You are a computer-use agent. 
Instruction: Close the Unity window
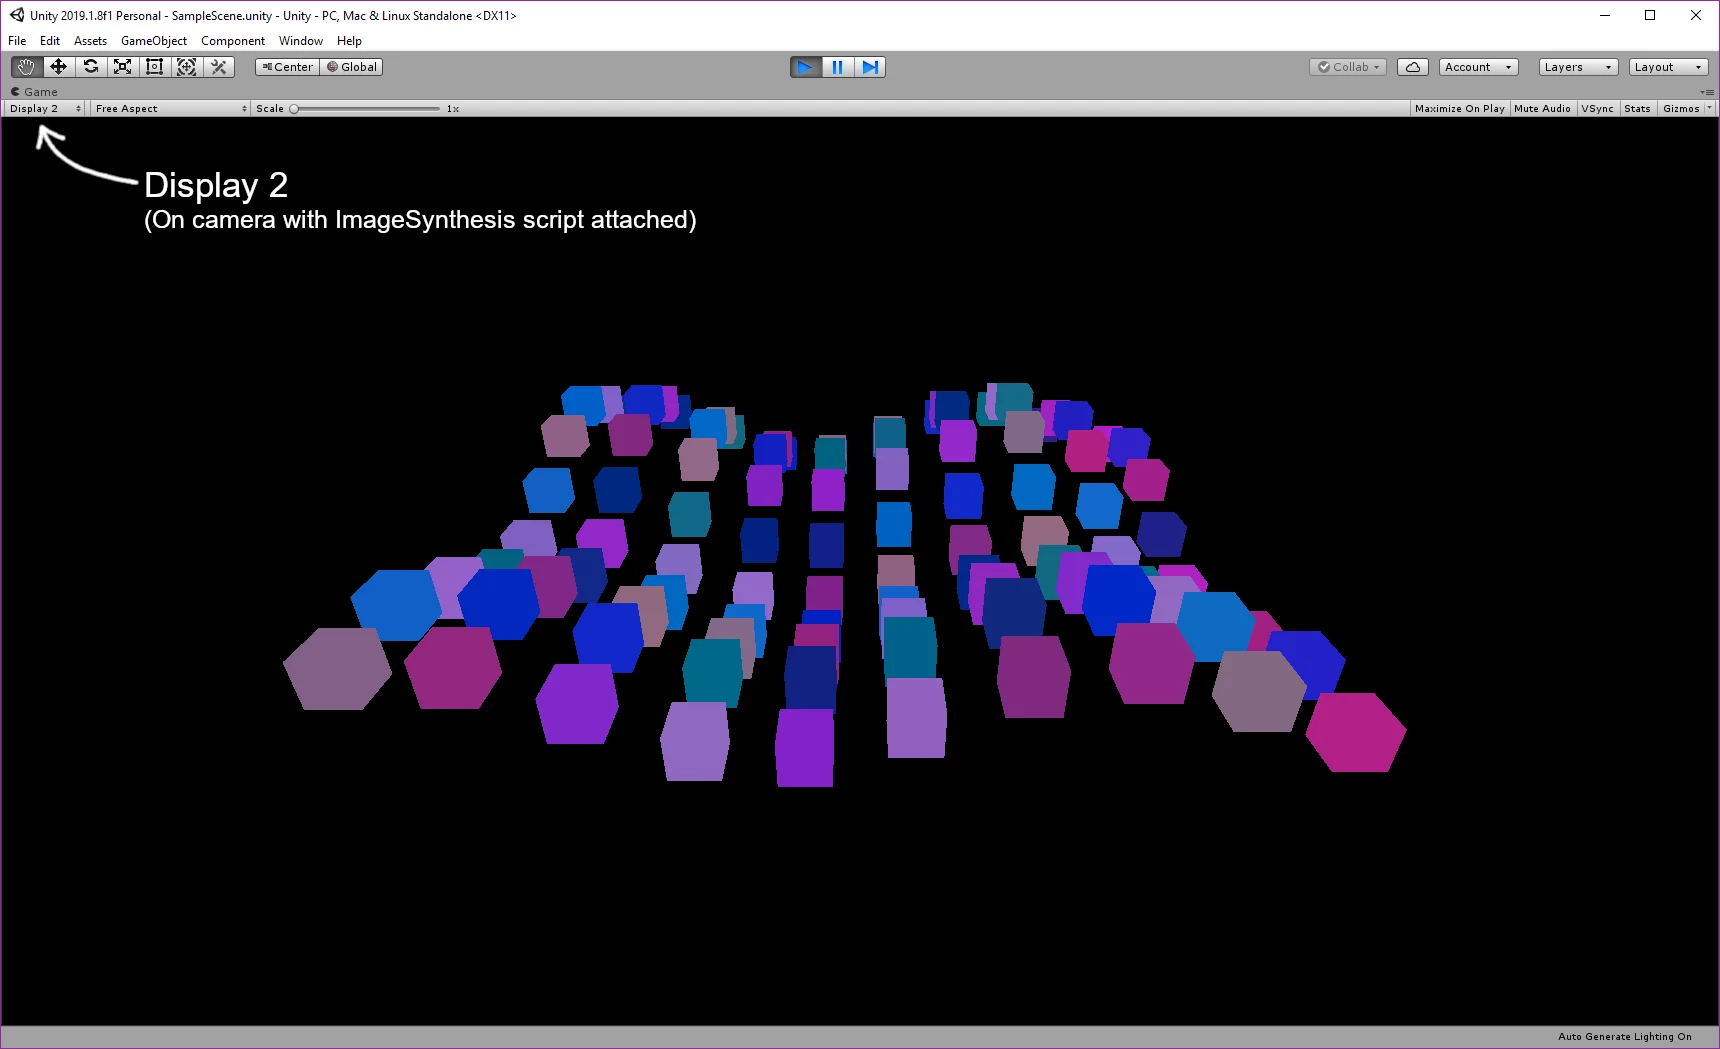coord(1696,15)
